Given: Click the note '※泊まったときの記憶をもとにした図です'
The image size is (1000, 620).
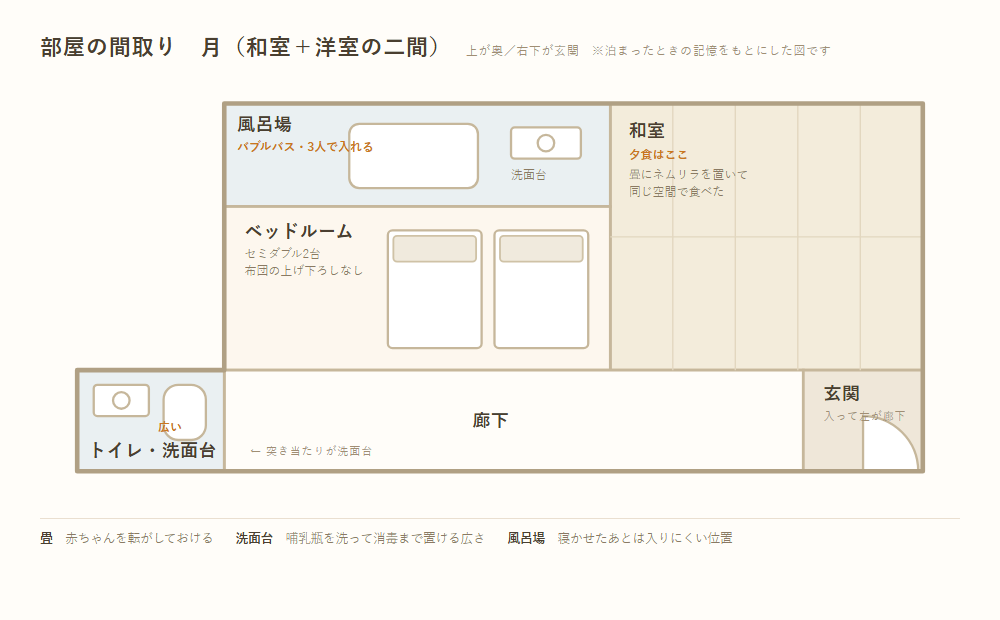Looking at the screenshot, I should click(x=711, y=50).
